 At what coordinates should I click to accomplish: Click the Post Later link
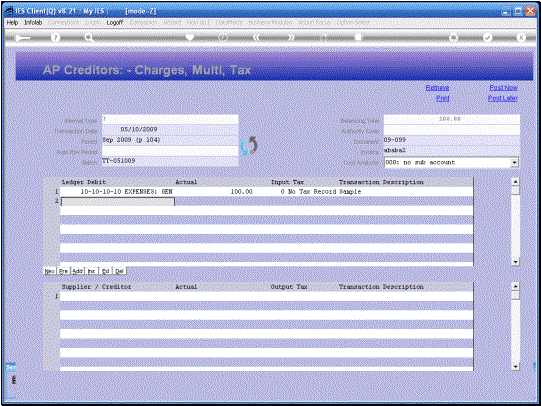[502, 98]
